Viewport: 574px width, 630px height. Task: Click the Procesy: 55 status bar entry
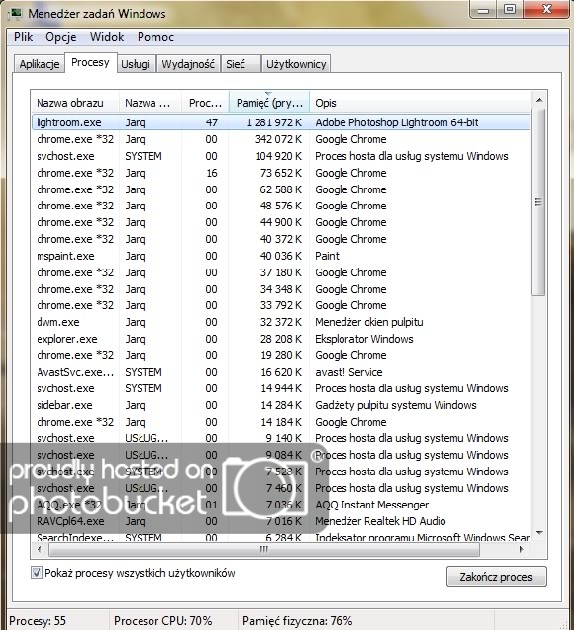click(x=37, y=621)
